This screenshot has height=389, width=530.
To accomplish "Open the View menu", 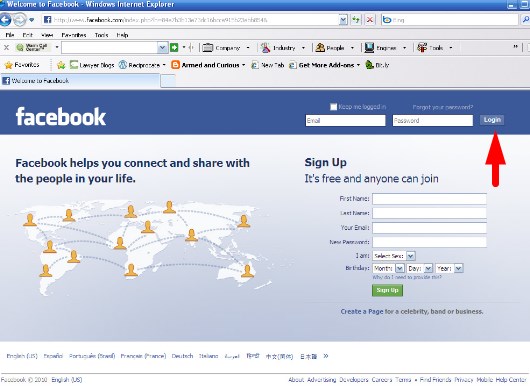I will [47, 35].
